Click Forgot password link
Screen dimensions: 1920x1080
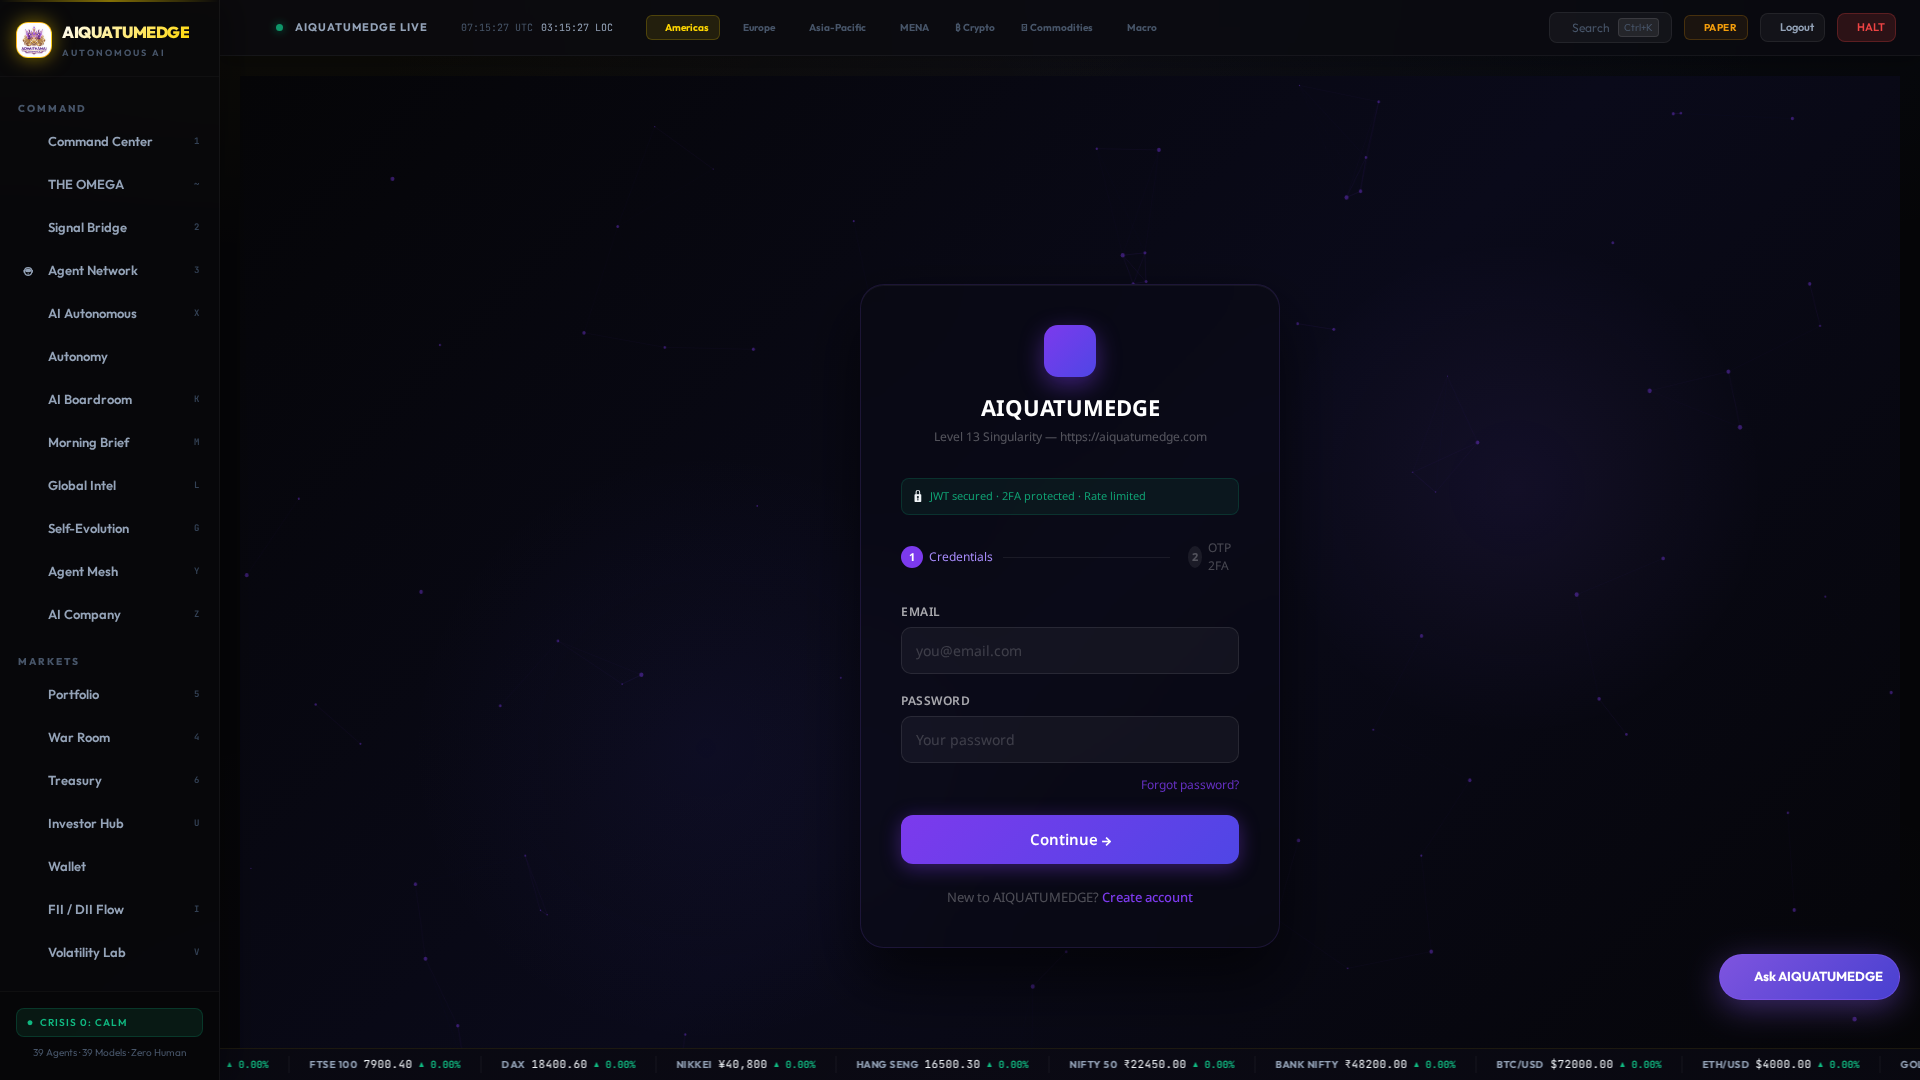1190,785
